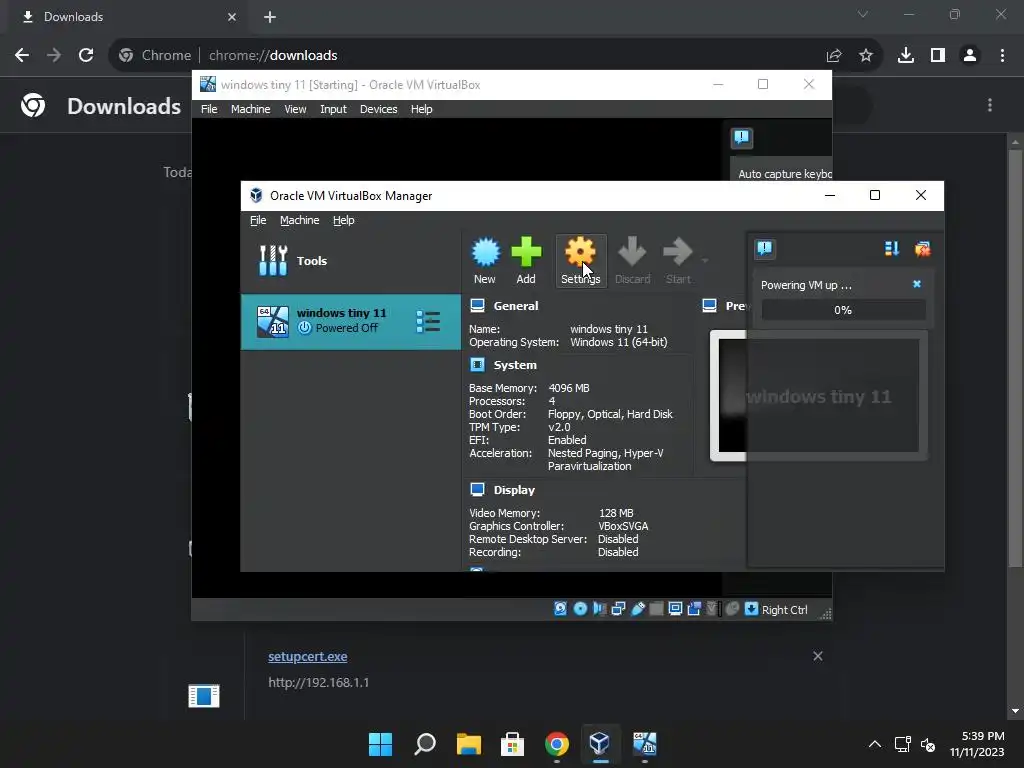The image size is (1024, 768).
Task: Open Machine menu in the VM window
Action: (251, 109)
